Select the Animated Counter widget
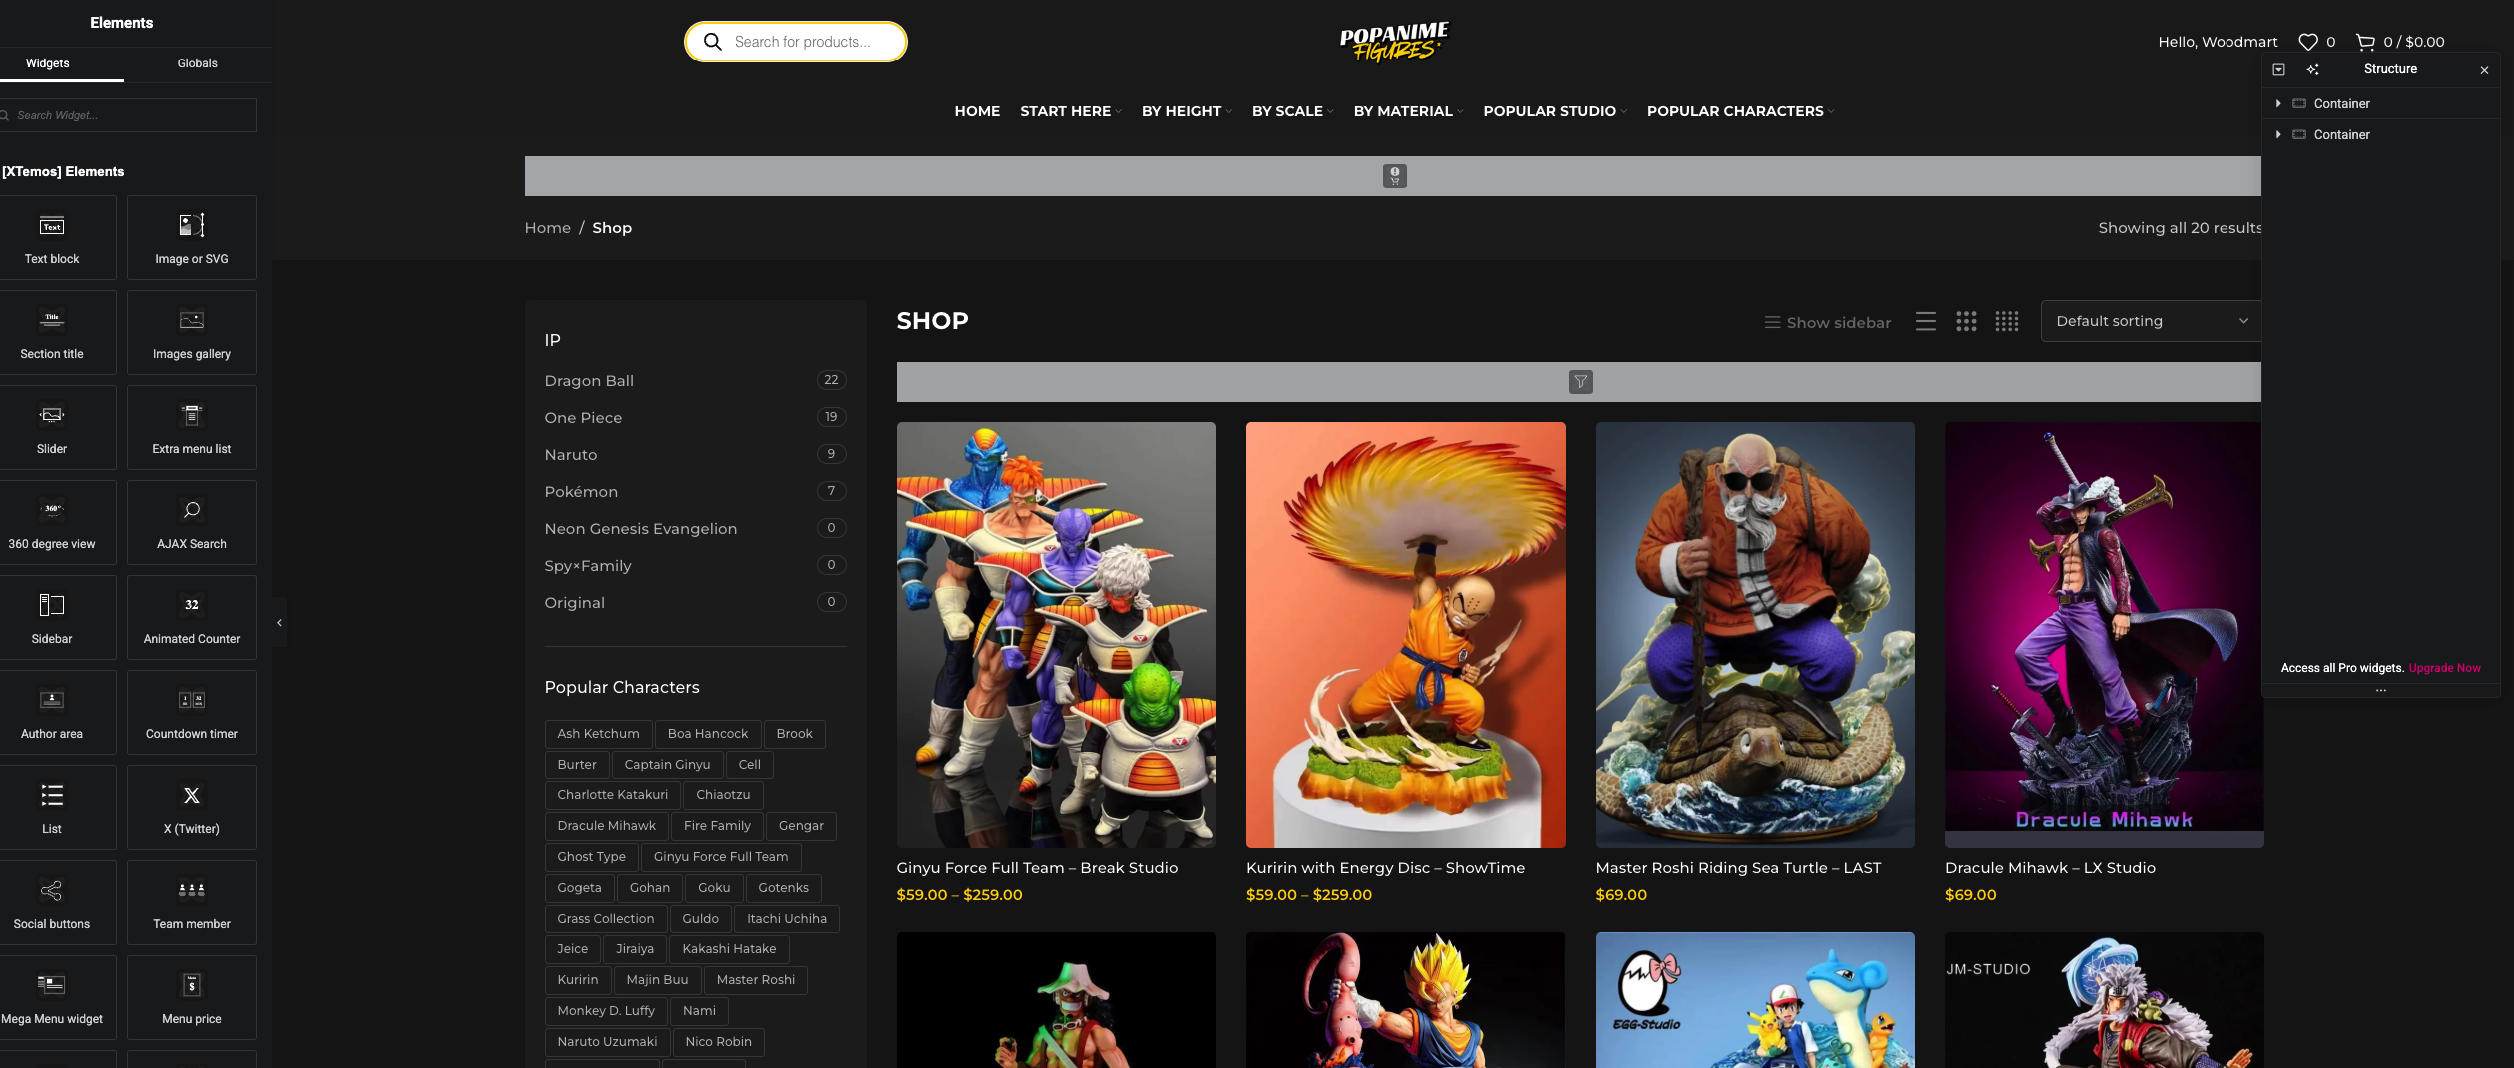The width and height of the screenshot is (2514, 1068). pyautogui.click(x=192, y=617)
